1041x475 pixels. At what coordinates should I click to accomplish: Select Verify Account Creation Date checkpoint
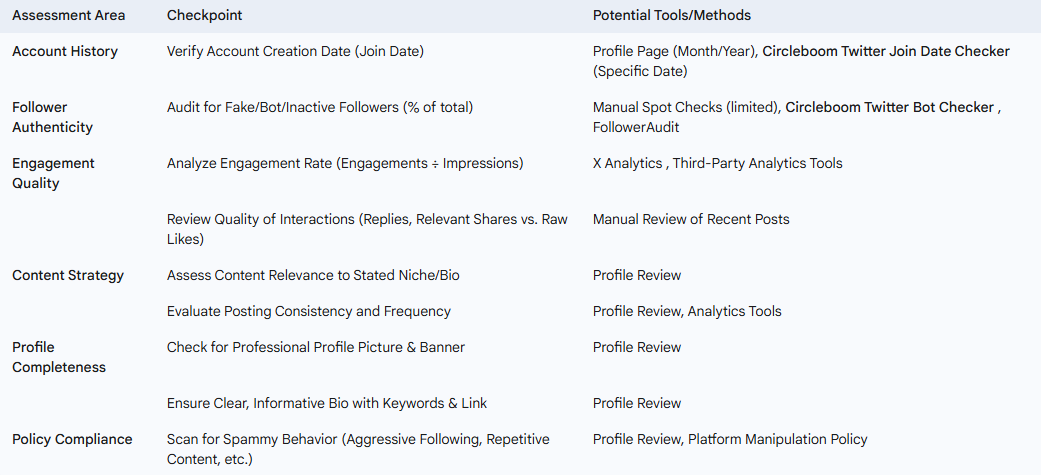tap(295, 51)
